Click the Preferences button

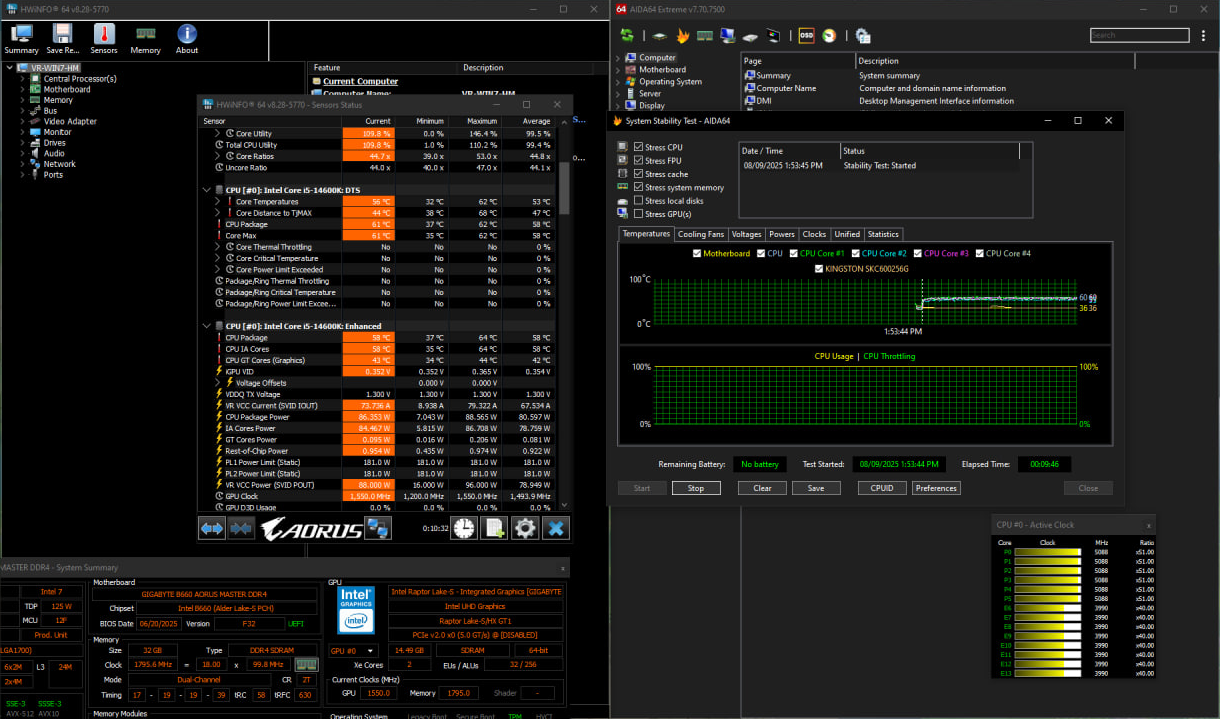point(936,488)
